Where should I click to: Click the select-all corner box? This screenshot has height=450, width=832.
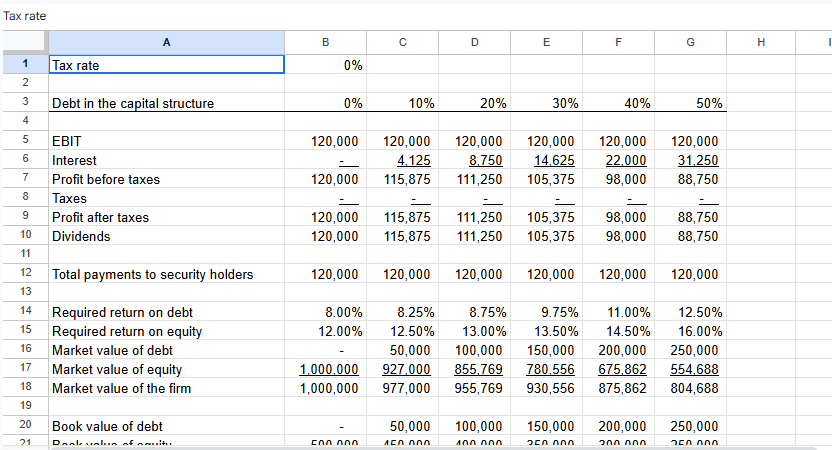pos(24,41)
